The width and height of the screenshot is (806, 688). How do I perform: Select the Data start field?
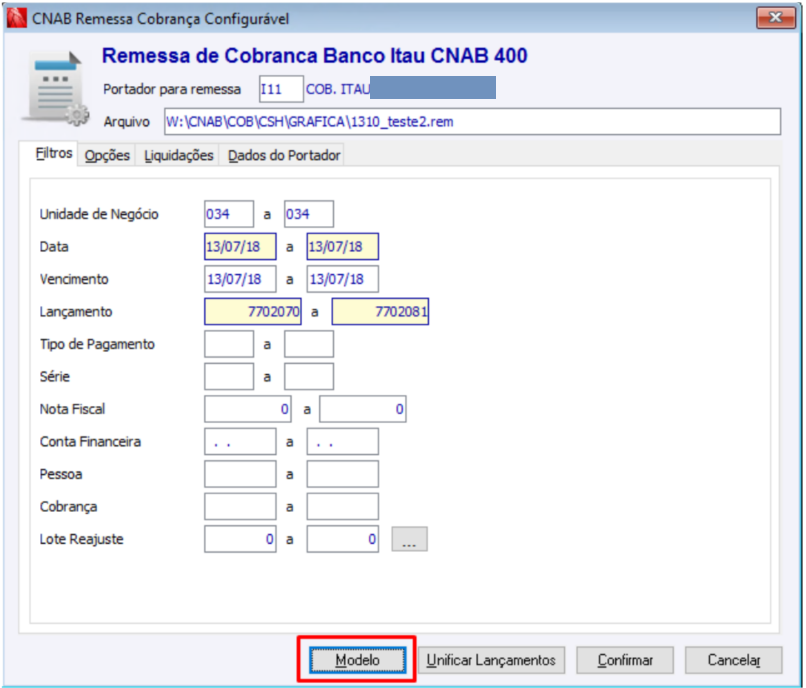click(x=240, y=246)
